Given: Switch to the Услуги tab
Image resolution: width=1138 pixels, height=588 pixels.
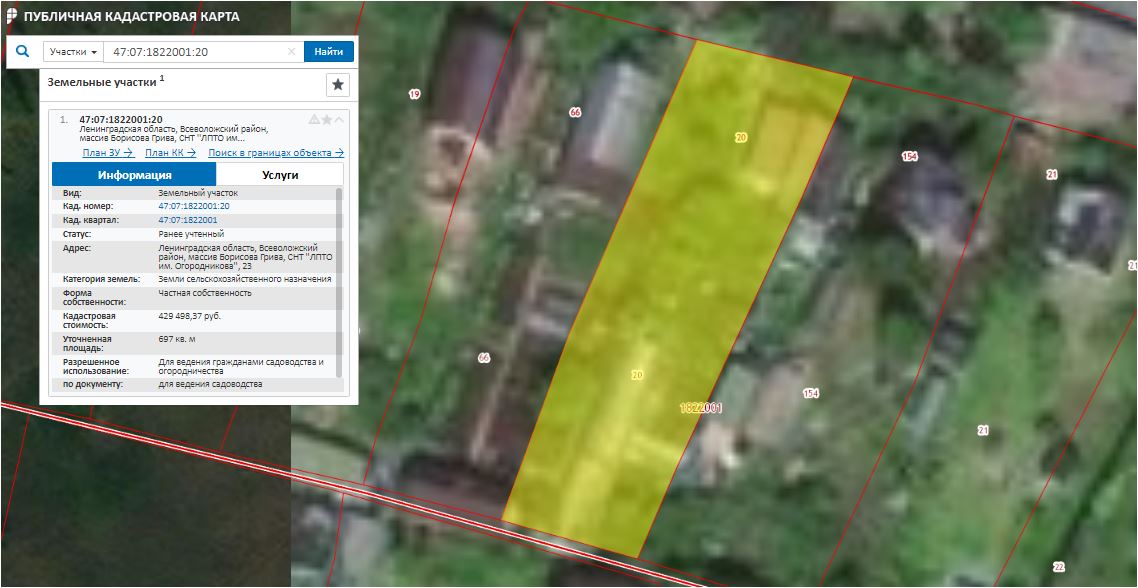Looking at the screenshot, I should [280, 175].
